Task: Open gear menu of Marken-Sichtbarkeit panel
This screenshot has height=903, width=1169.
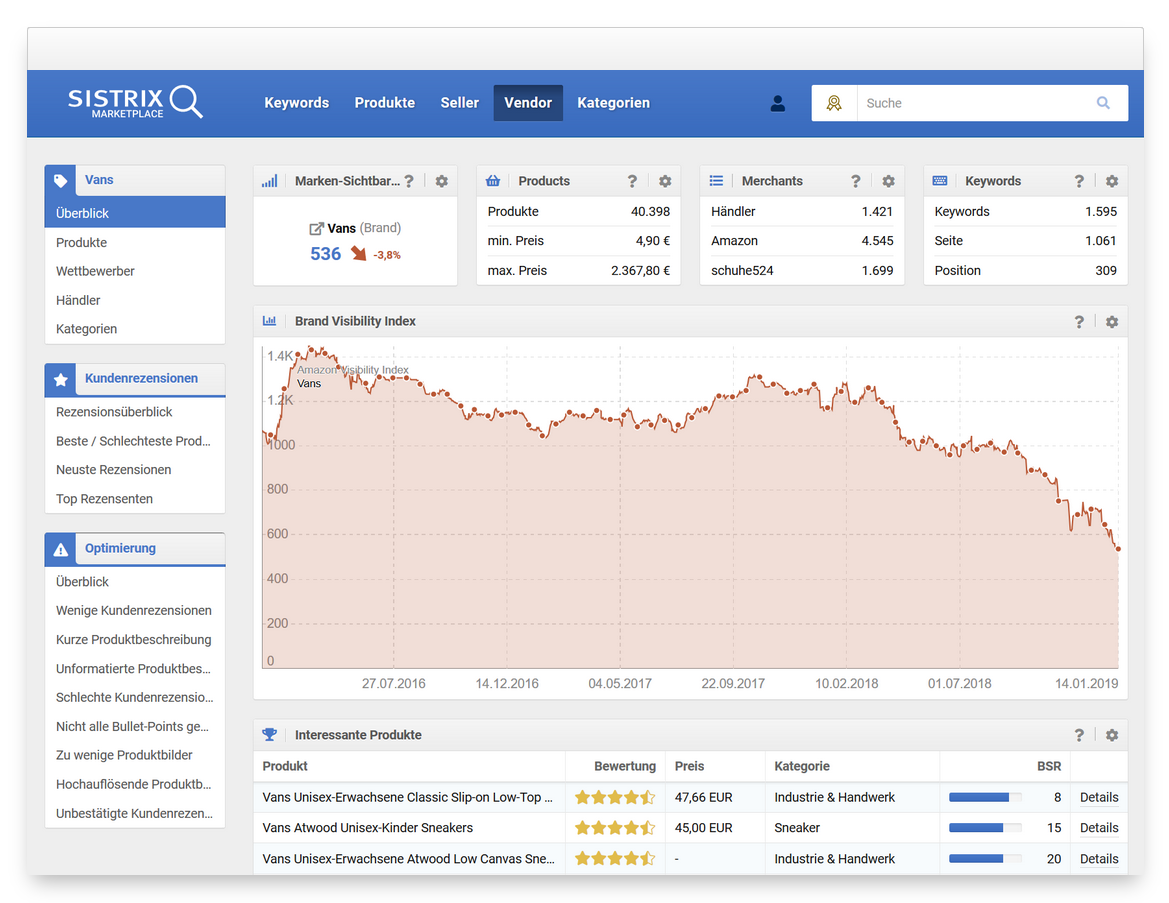Action: pos(442,181)
